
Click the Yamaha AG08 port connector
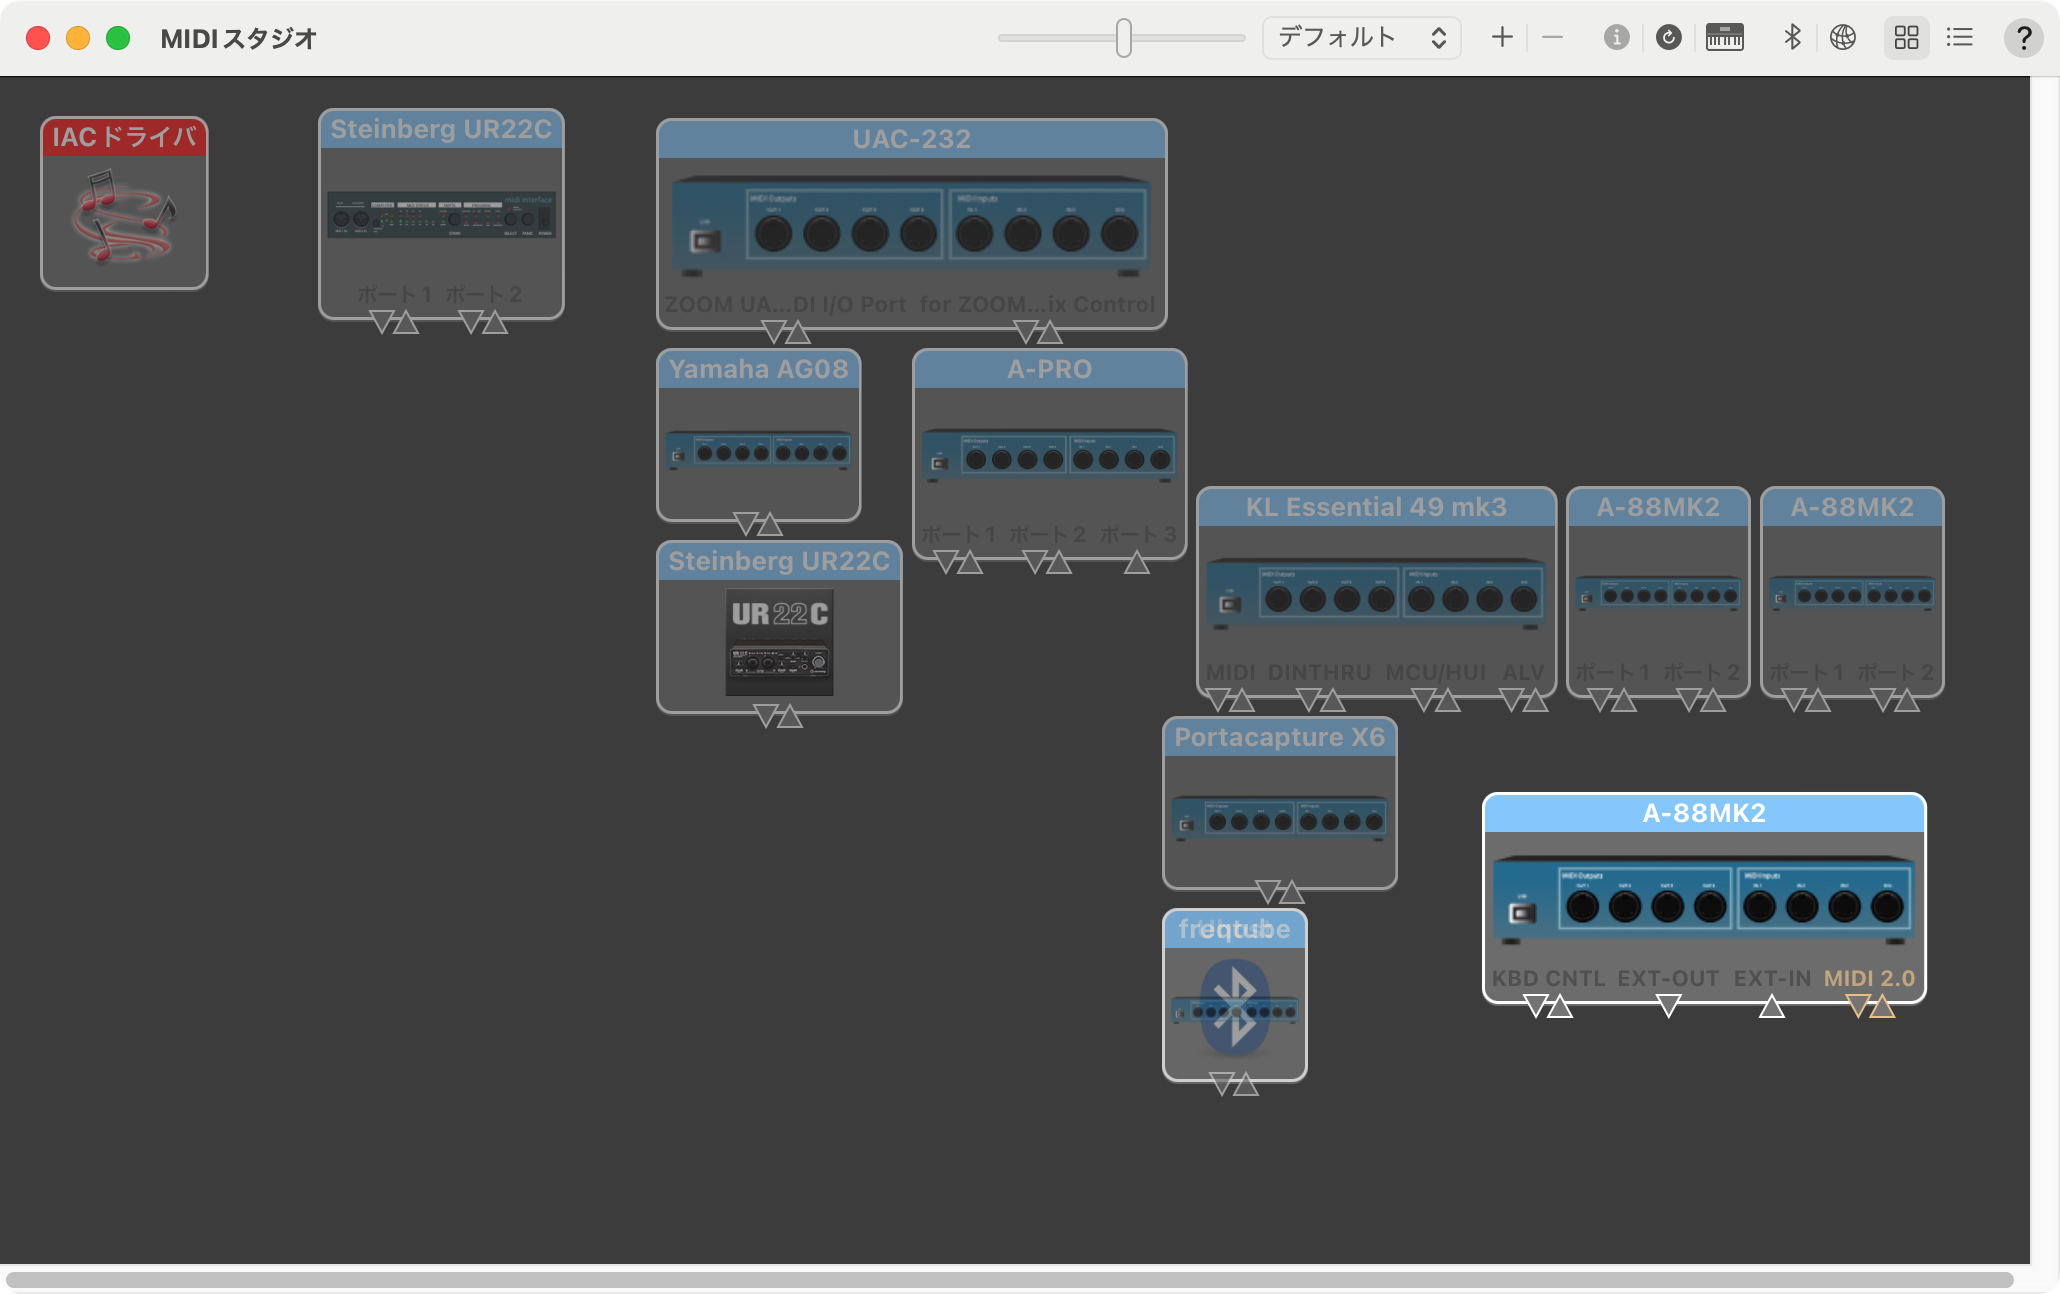pyautogui.click(x=758, y=524)
